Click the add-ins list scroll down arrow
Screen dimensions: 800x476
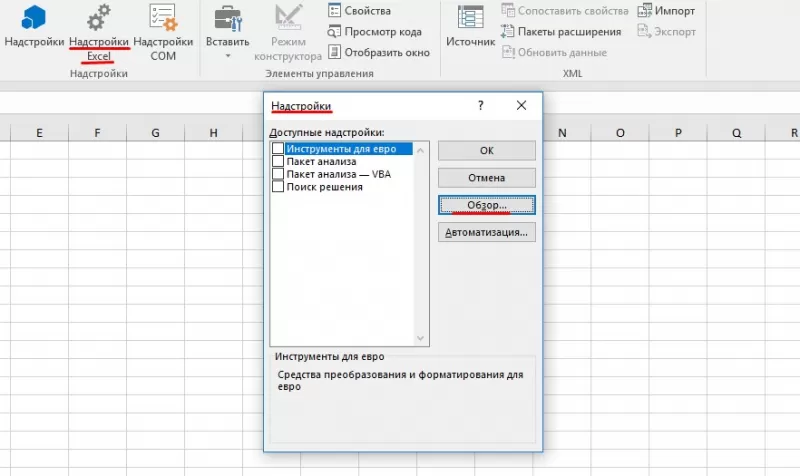(420, 338)
